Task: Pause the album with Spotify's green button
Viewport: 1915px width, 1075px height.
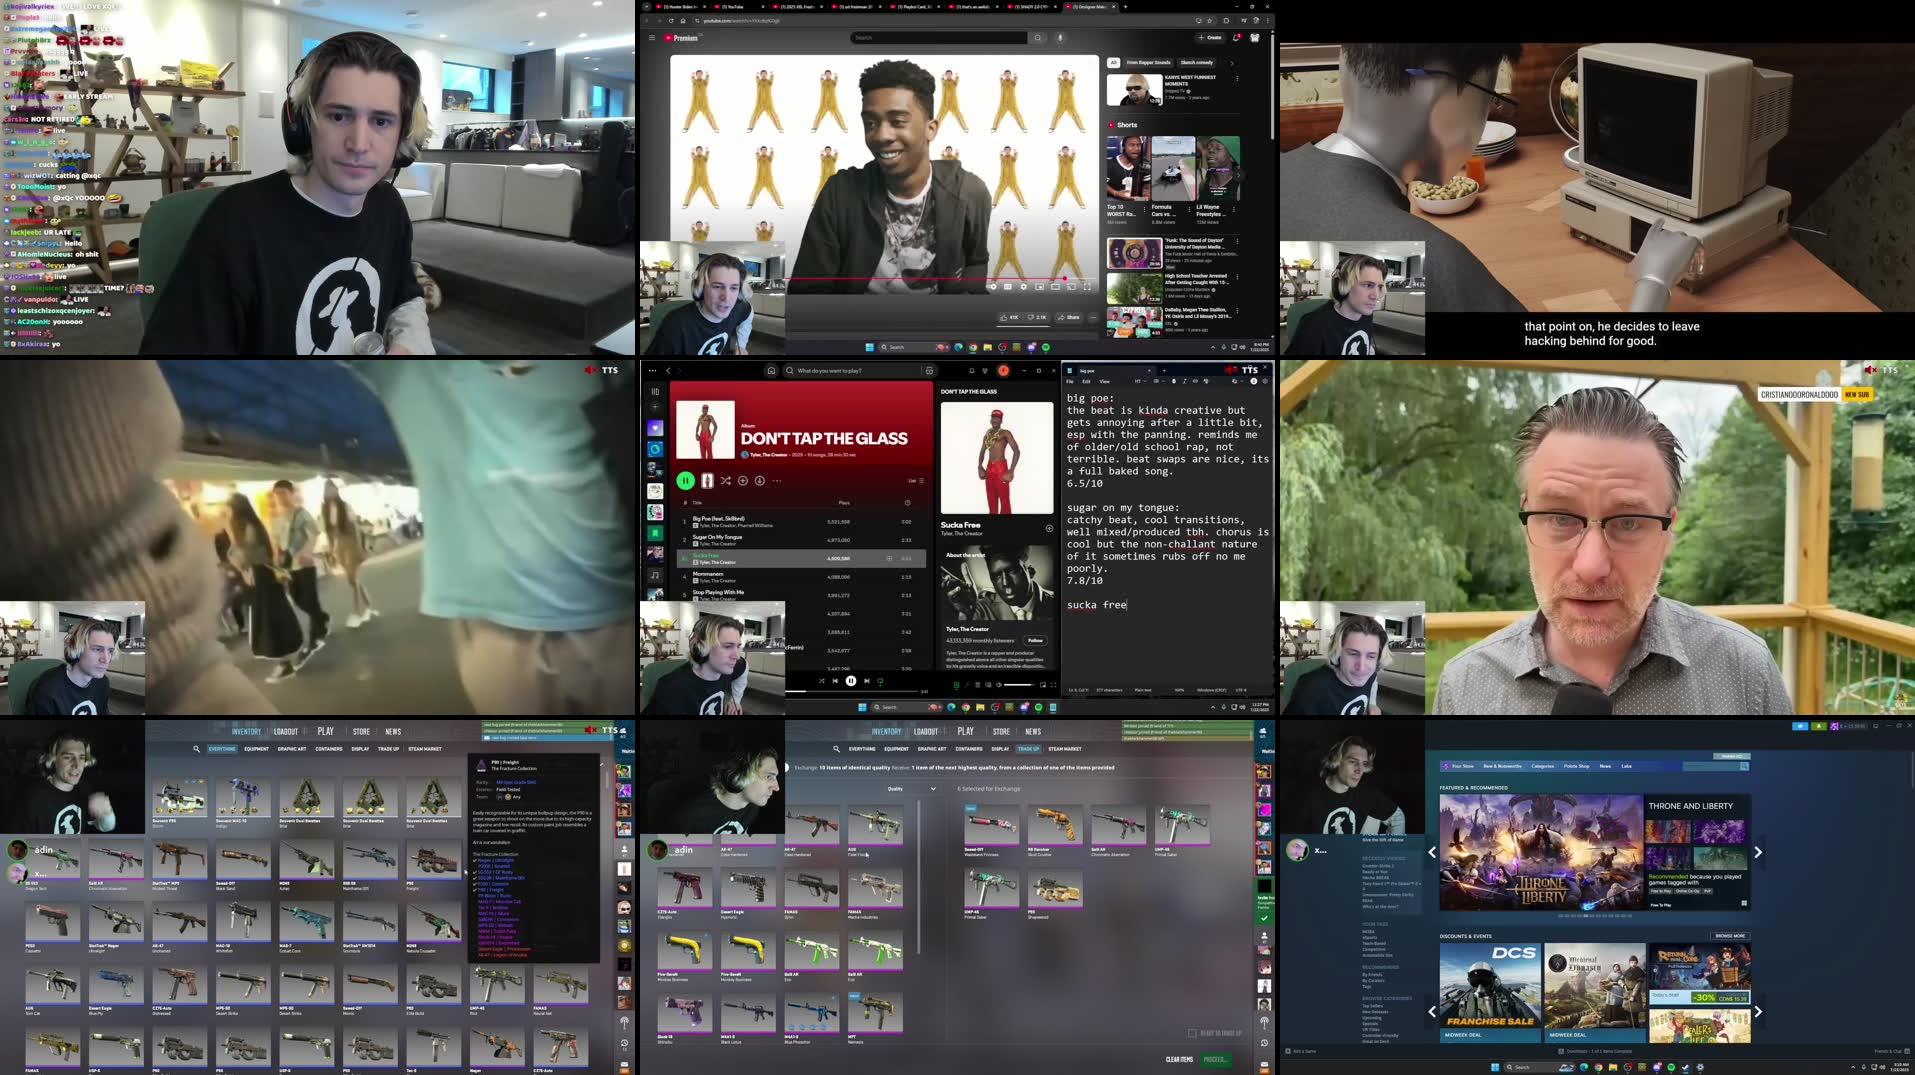Action: click(x=685, y=481)
